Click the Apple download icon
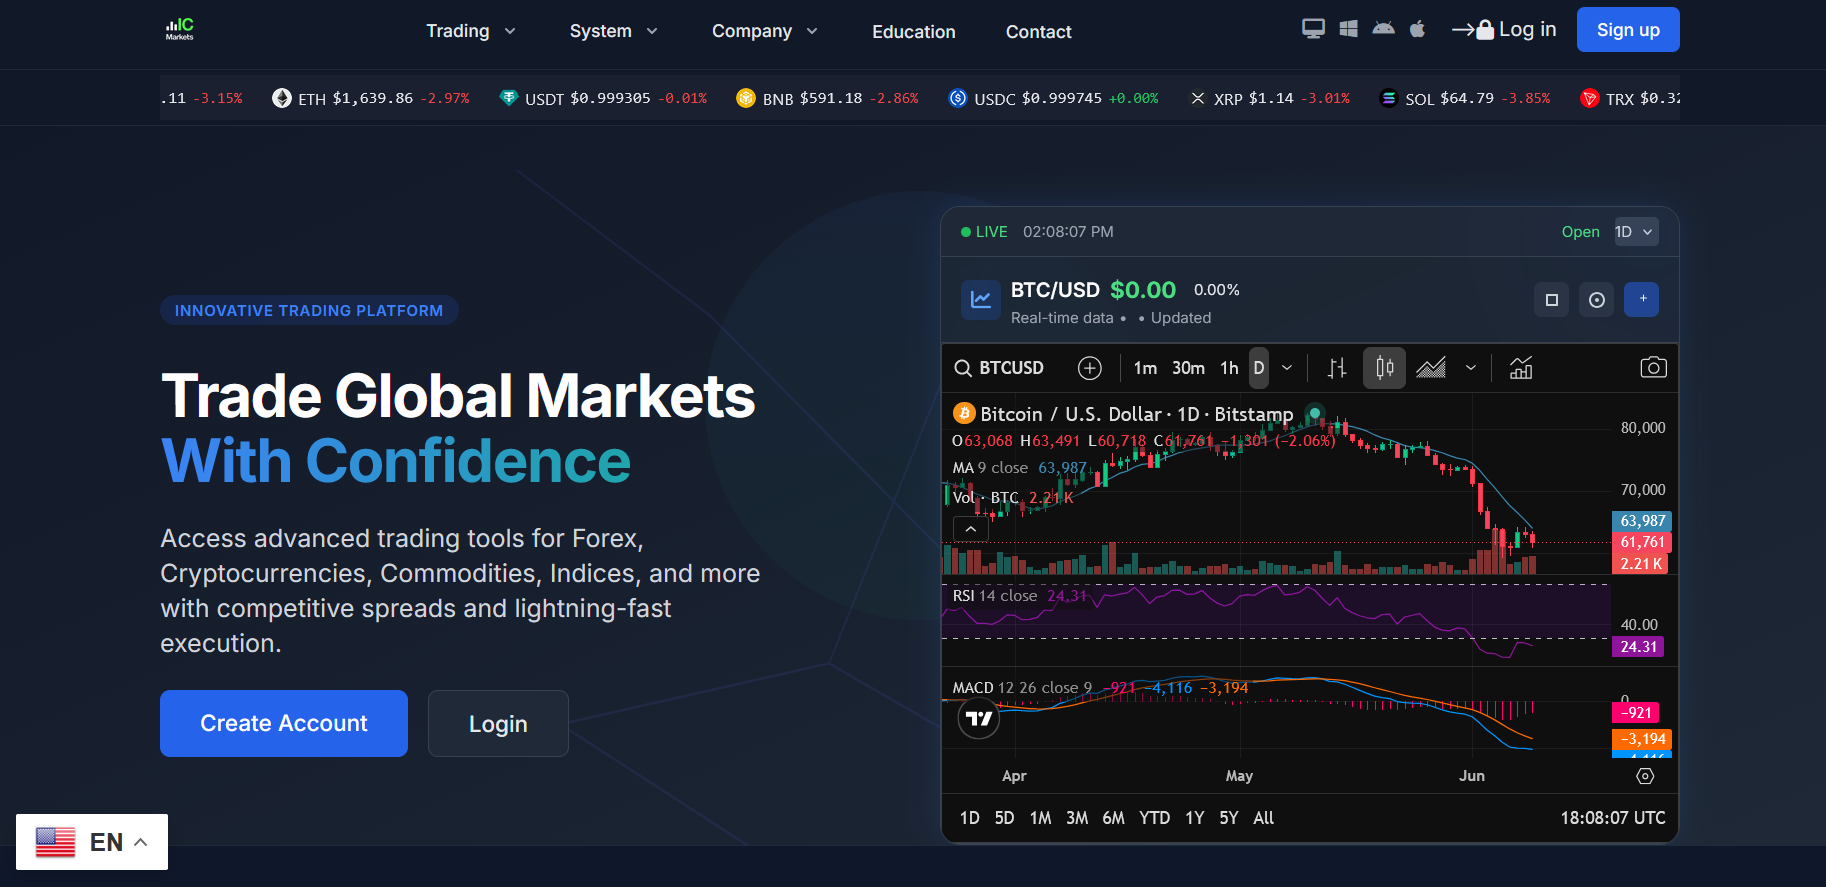 tap(1417, 29)
